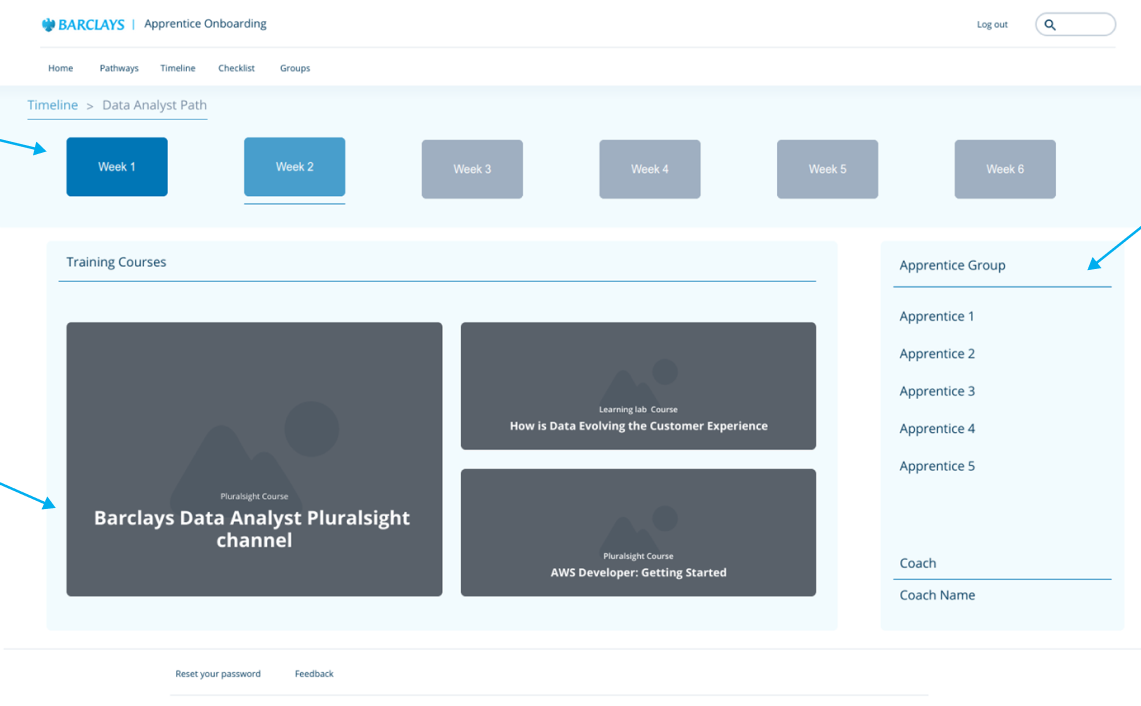The height and width of the screenshot is (706, 1141).
Task: Select the Week 5 tile
Action: click(827, 169)
